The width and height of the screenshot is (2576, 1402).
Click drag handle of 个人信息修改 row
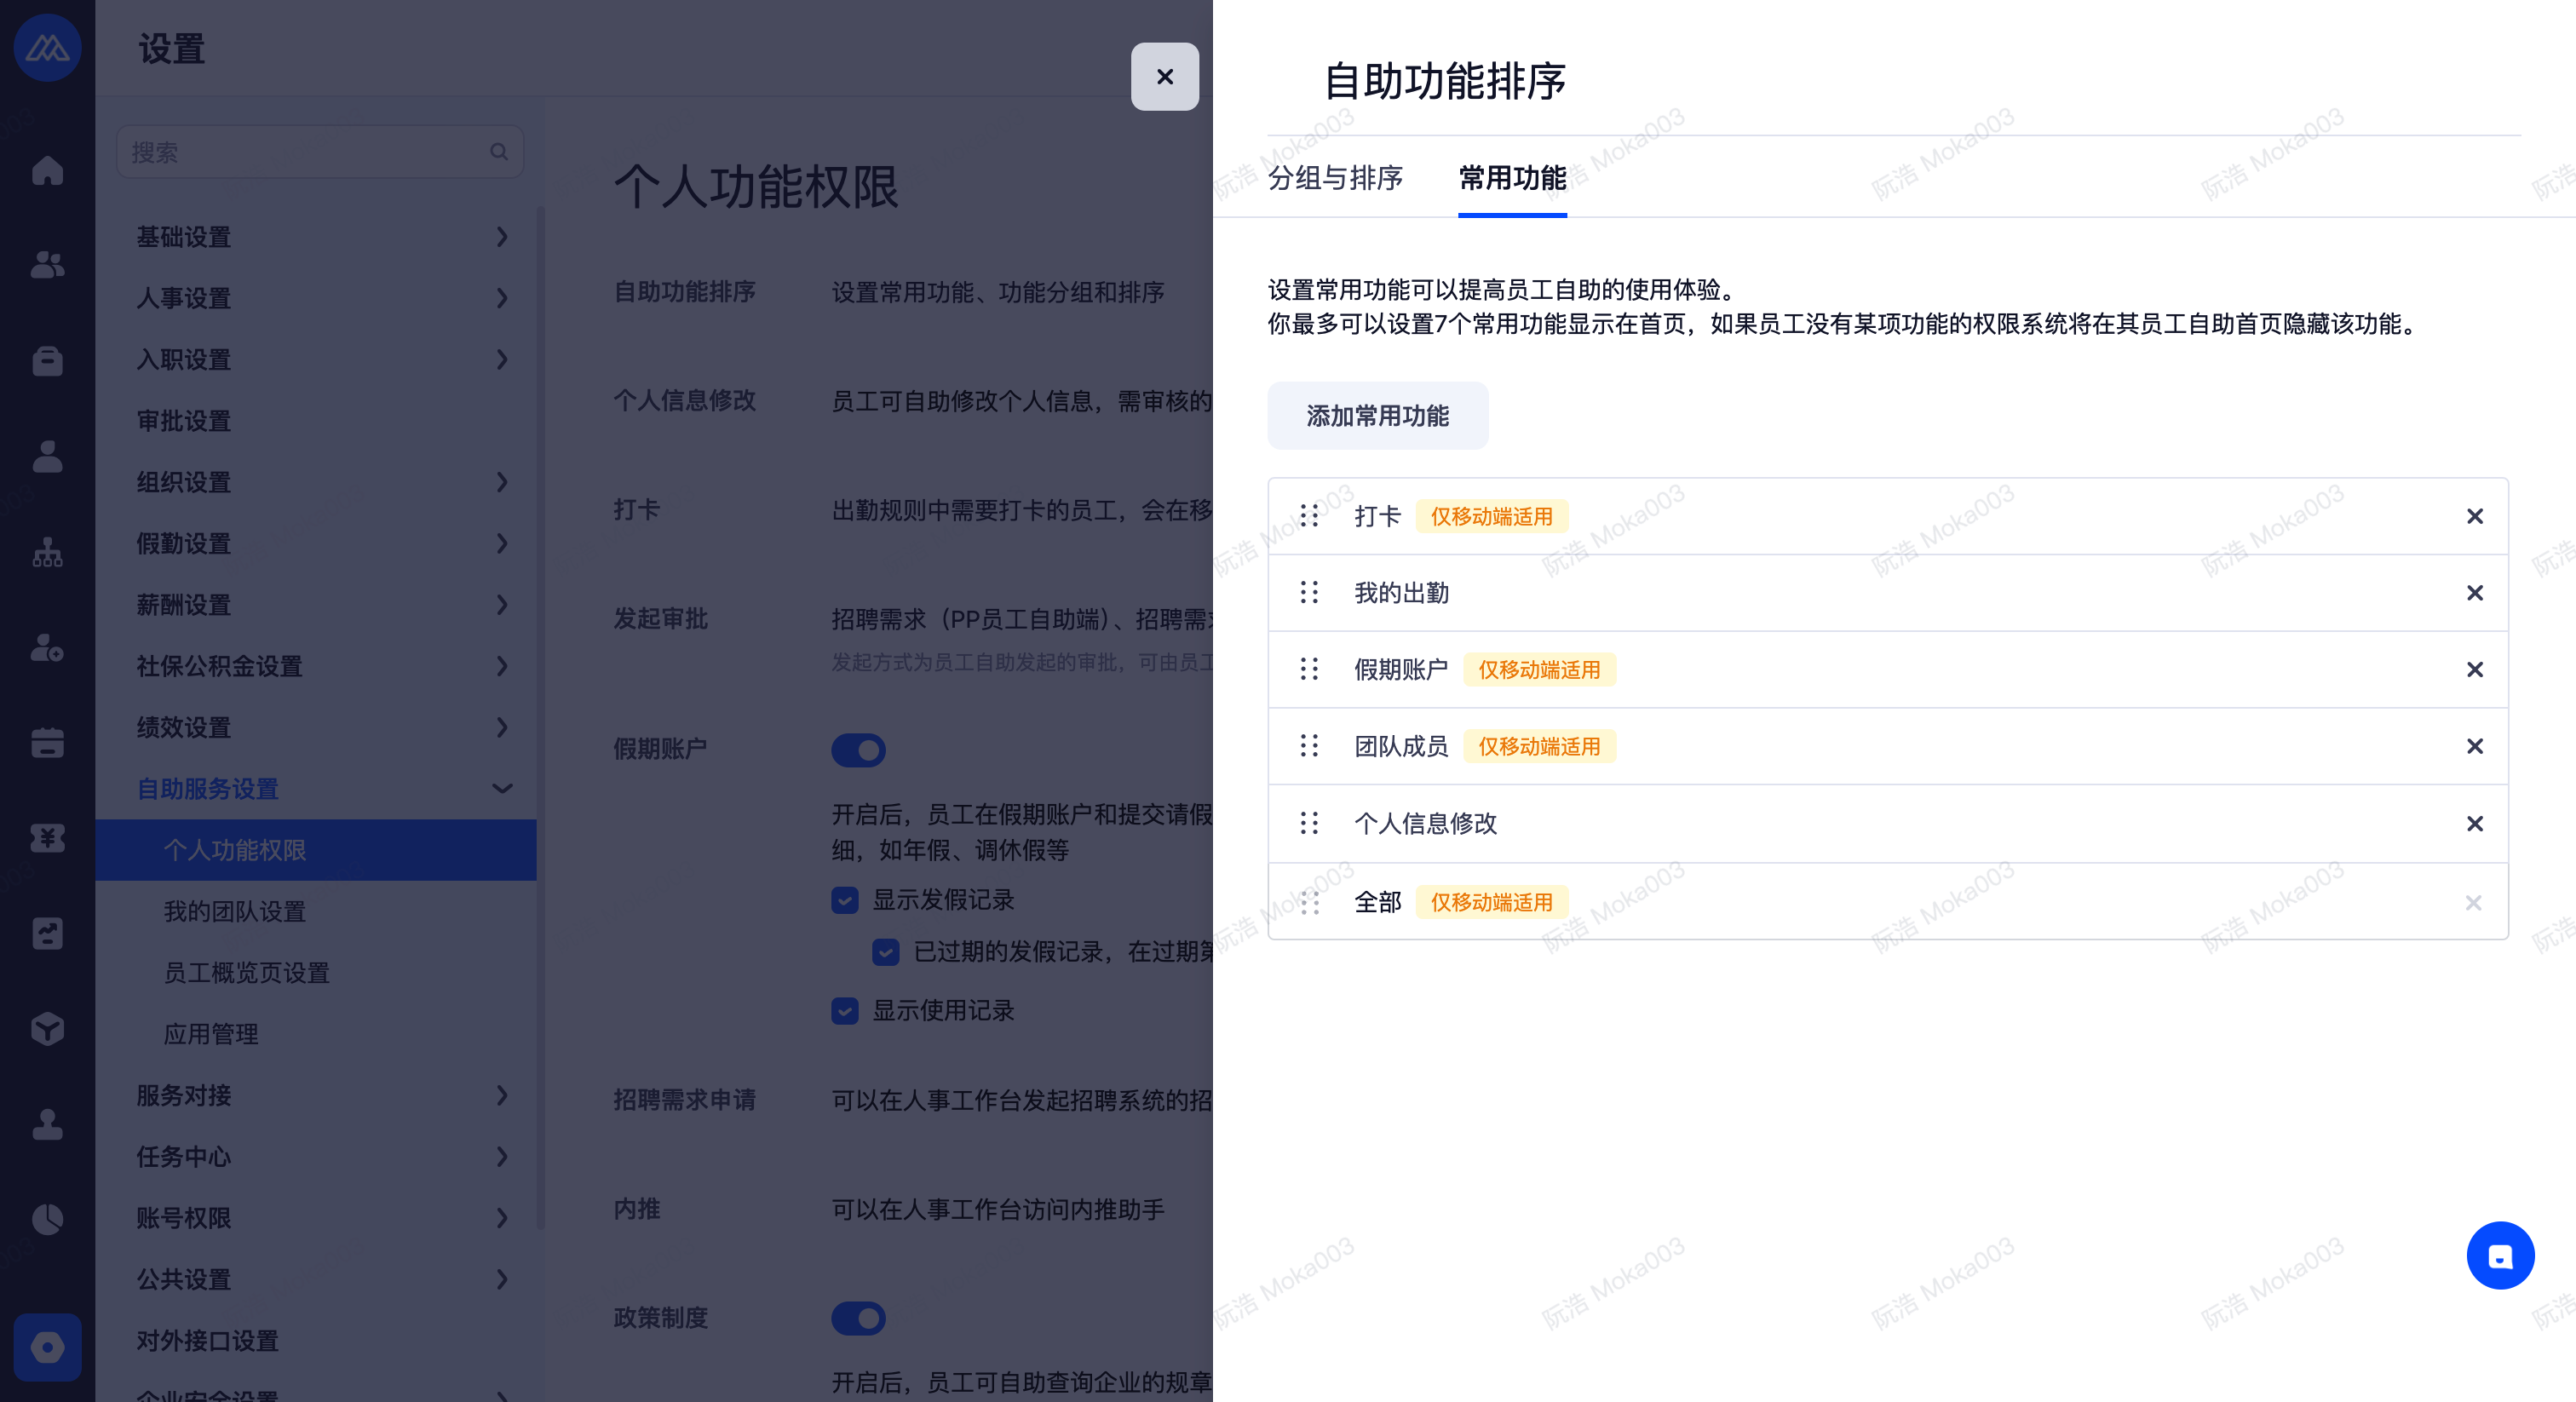(x=1309, y=823)
